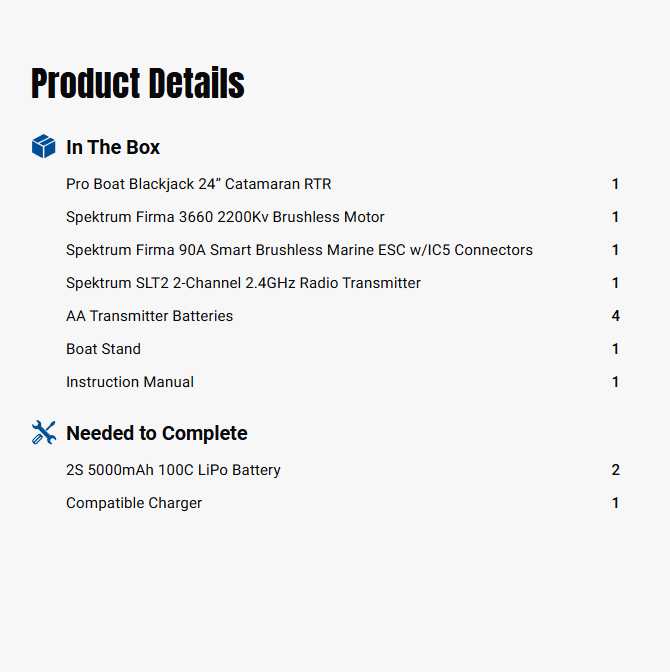Image resolution: width=670 pixels, height=672 pixels.
Task: Select the Spektrum Firma 3660 Brushless Motor item
Action: point(225,217)
